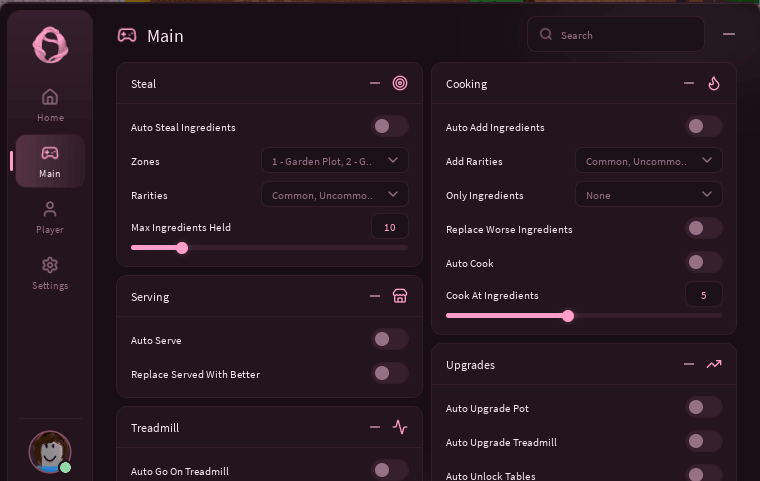Open the Player tab label
The height and width of the screenshot is (481, 760).
(x=50, y=230)
